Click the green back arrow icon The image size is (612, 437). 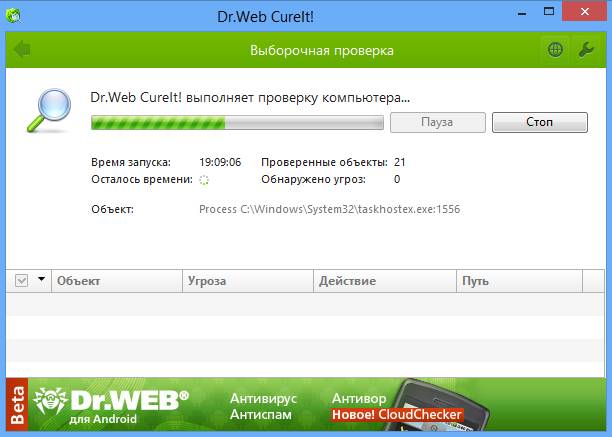click(21, 49)
